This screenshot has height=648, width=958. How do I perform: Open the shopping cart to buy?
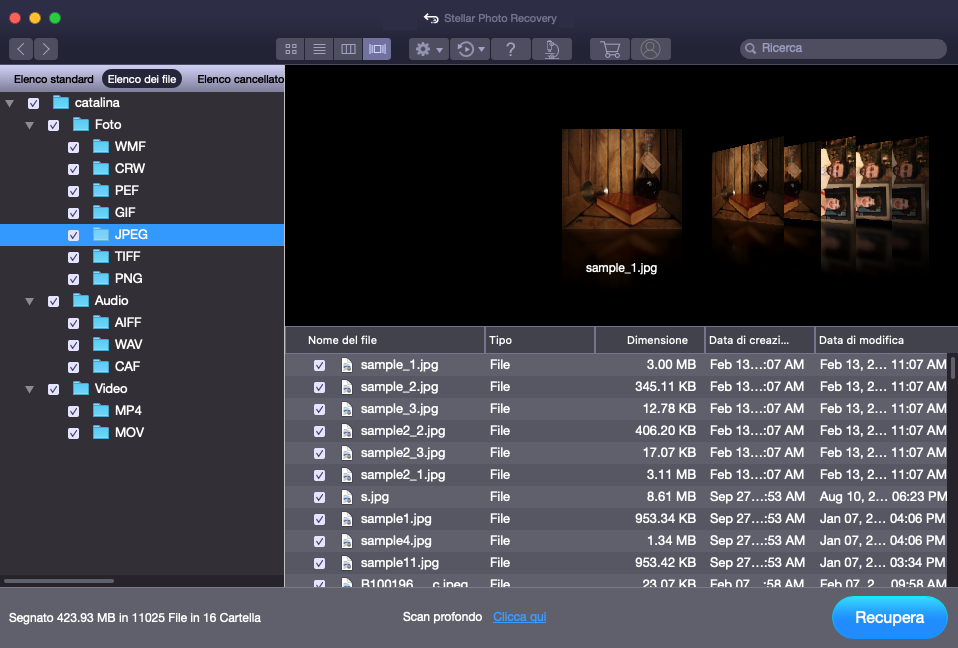coord(609,49)
